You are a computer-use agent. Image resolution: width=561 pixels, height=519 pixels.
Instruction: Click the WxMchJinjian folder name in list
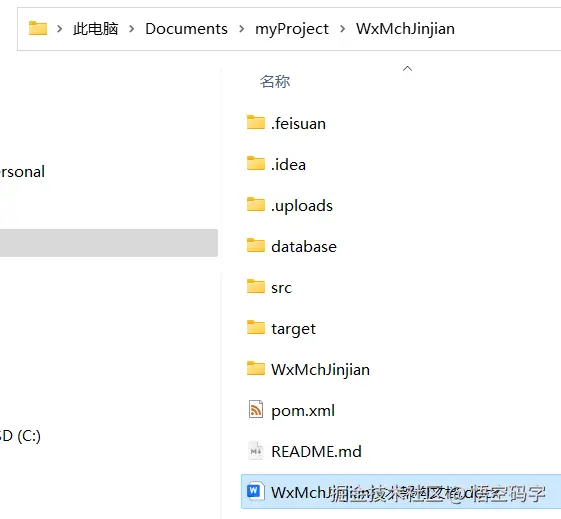(320, 369)
